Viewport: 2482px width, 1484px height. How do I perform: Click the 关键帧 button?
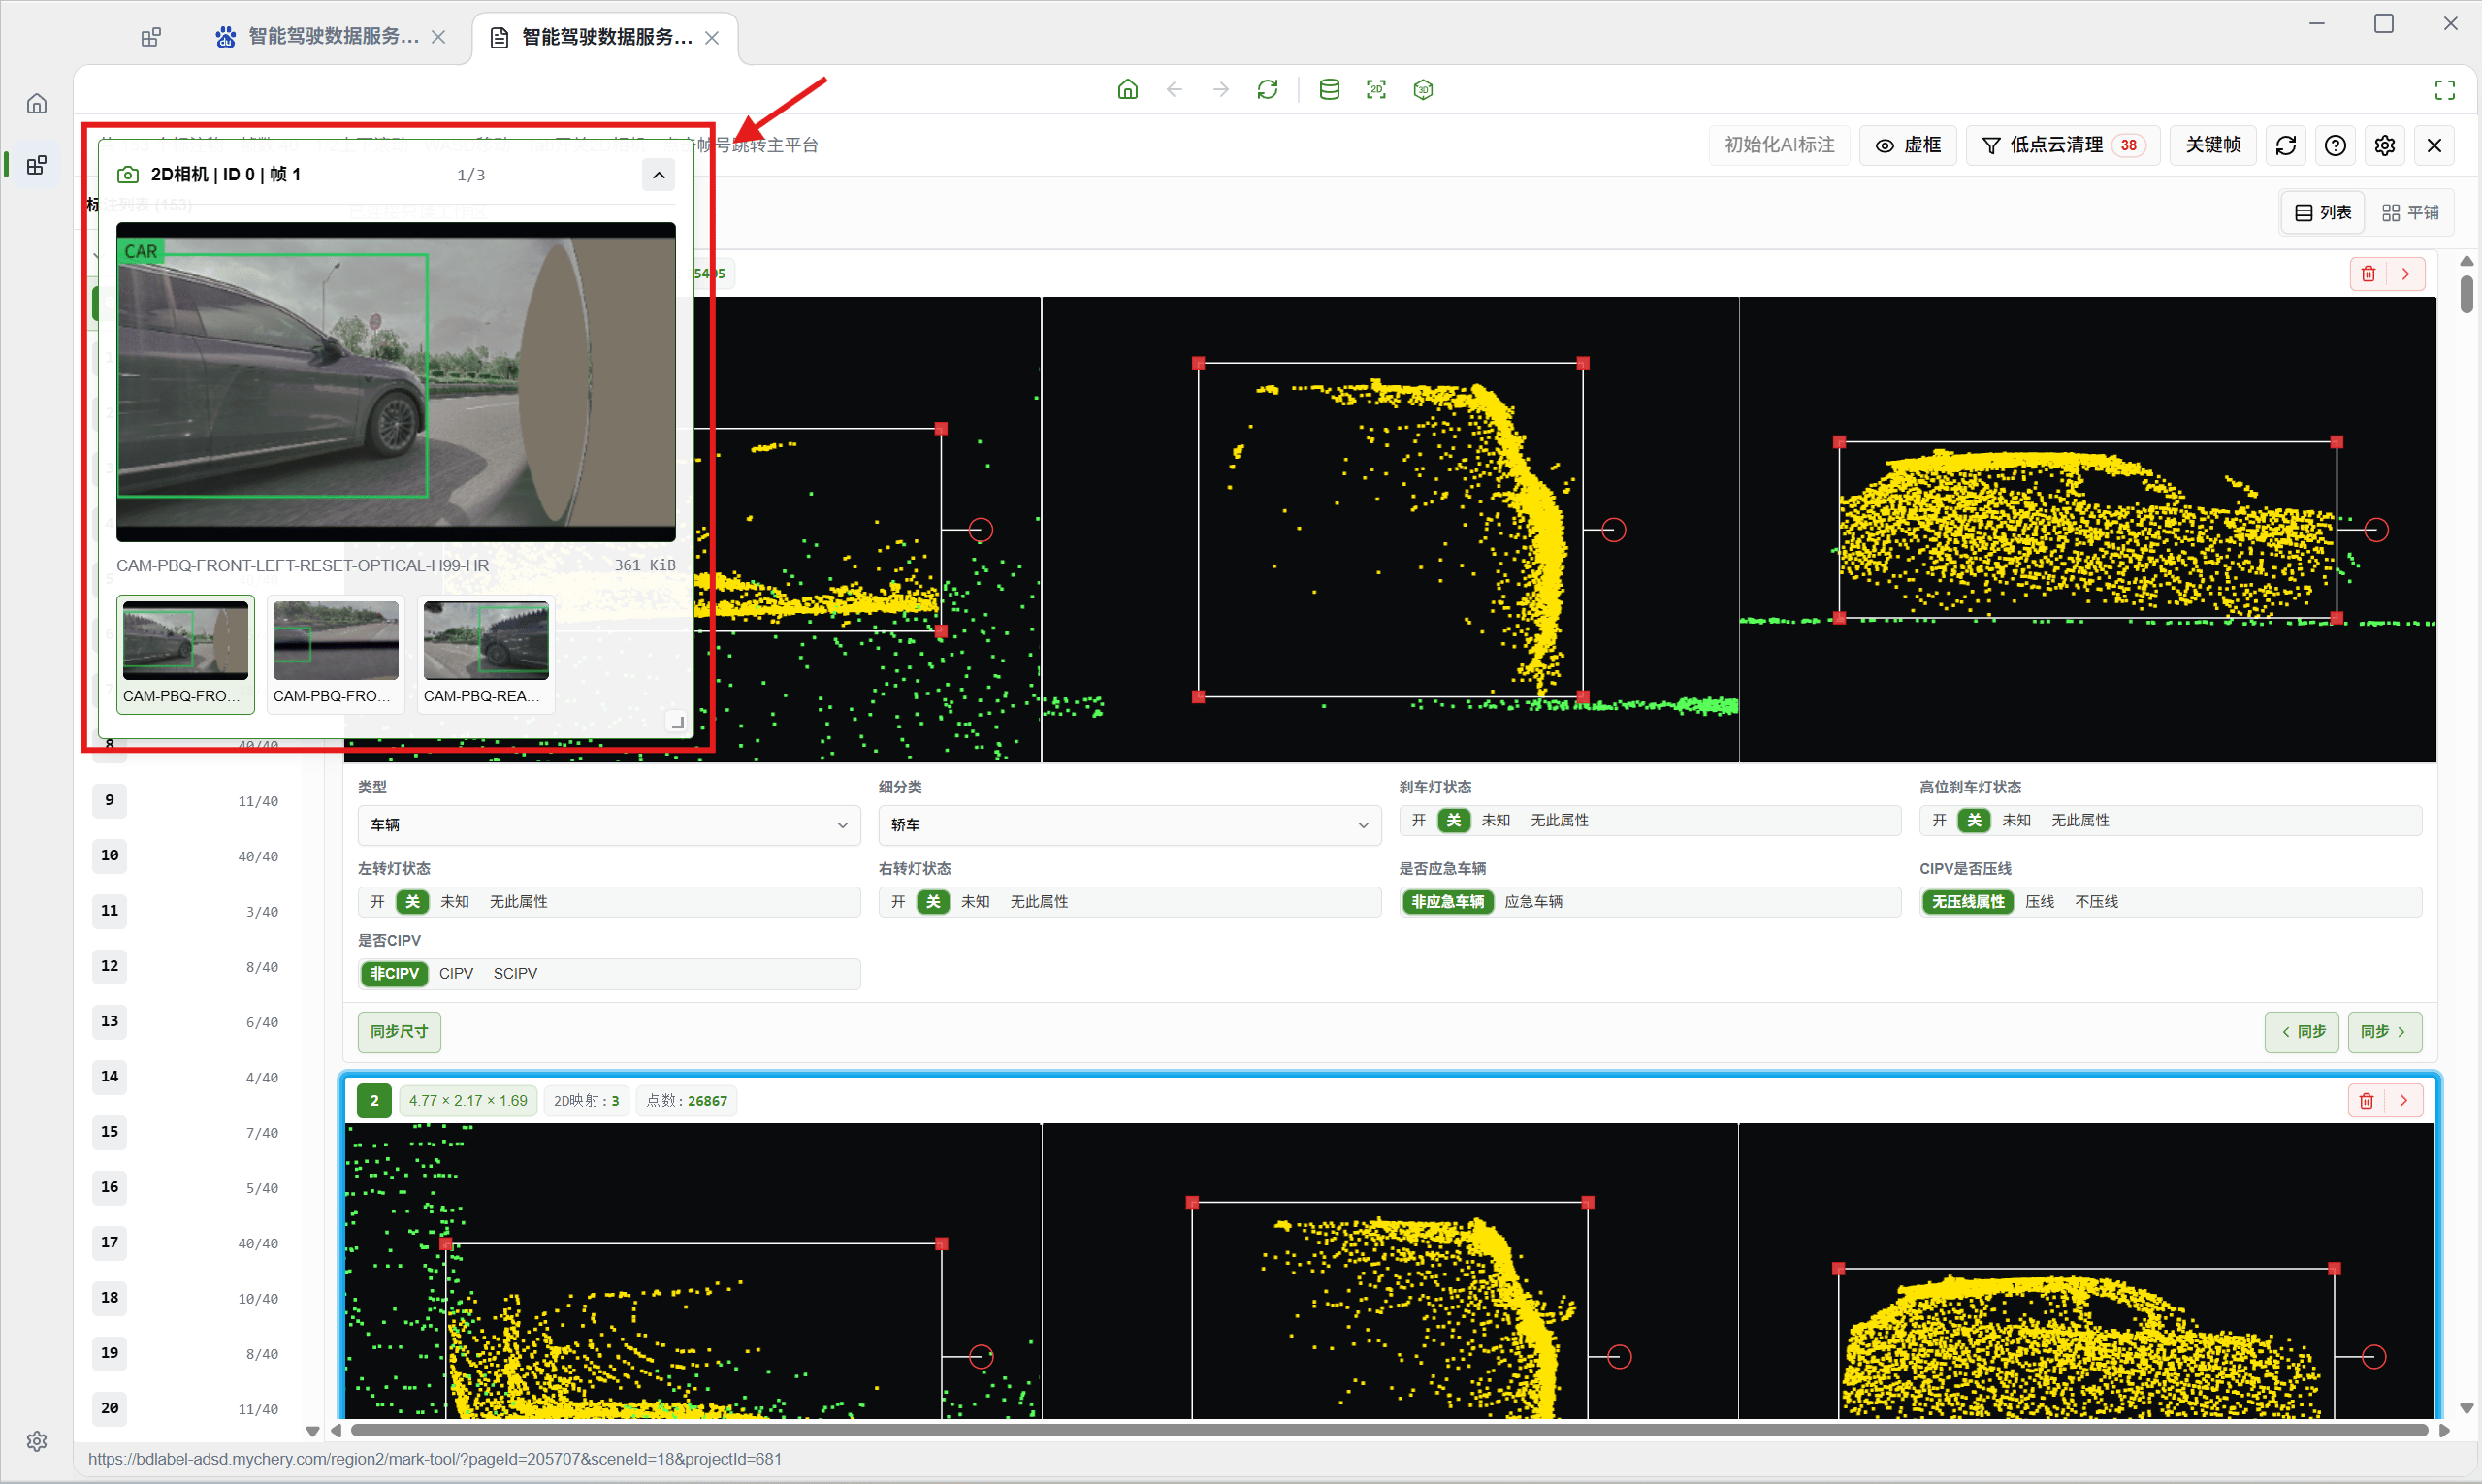tap(2212, 145)
